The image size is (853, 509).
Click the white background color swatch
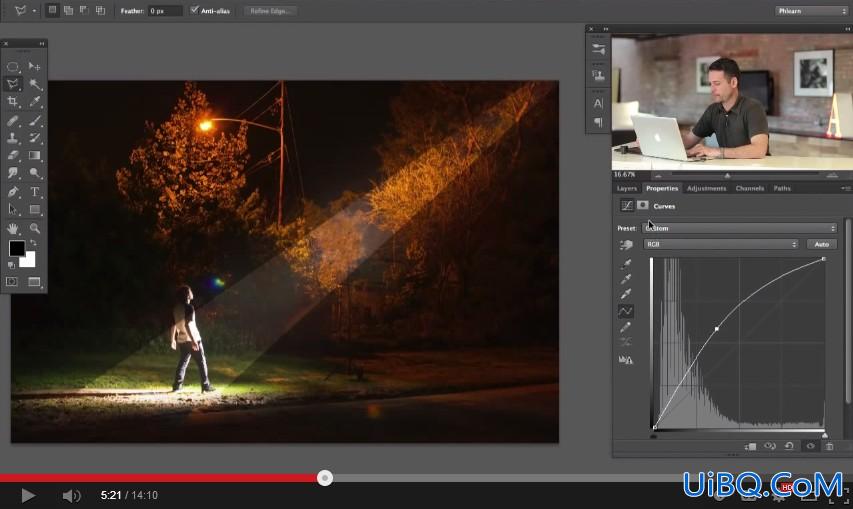[x=30, y=261]
